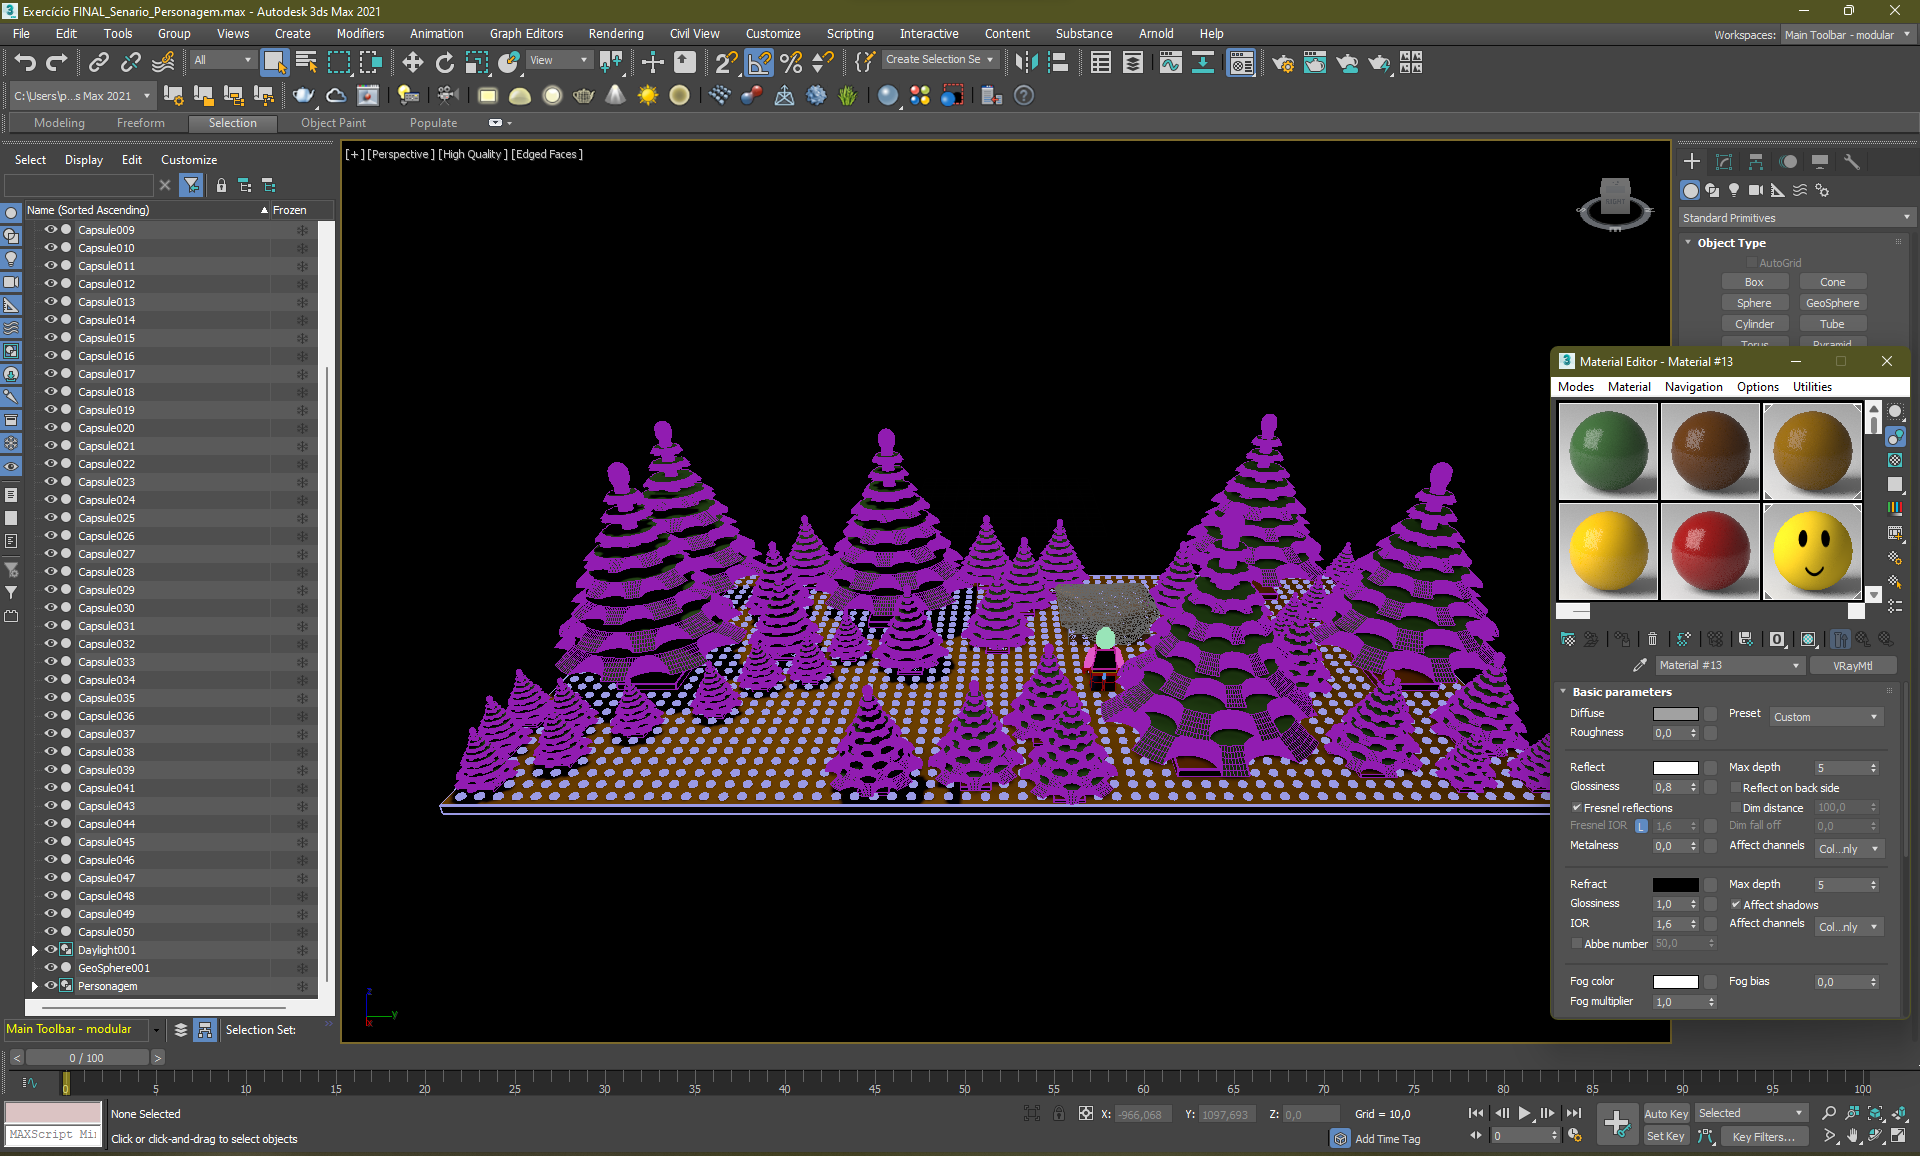Screen dimensions: 1920x1156
Task: Click the GeoSphere primitive button
Action: [1832, 303]
